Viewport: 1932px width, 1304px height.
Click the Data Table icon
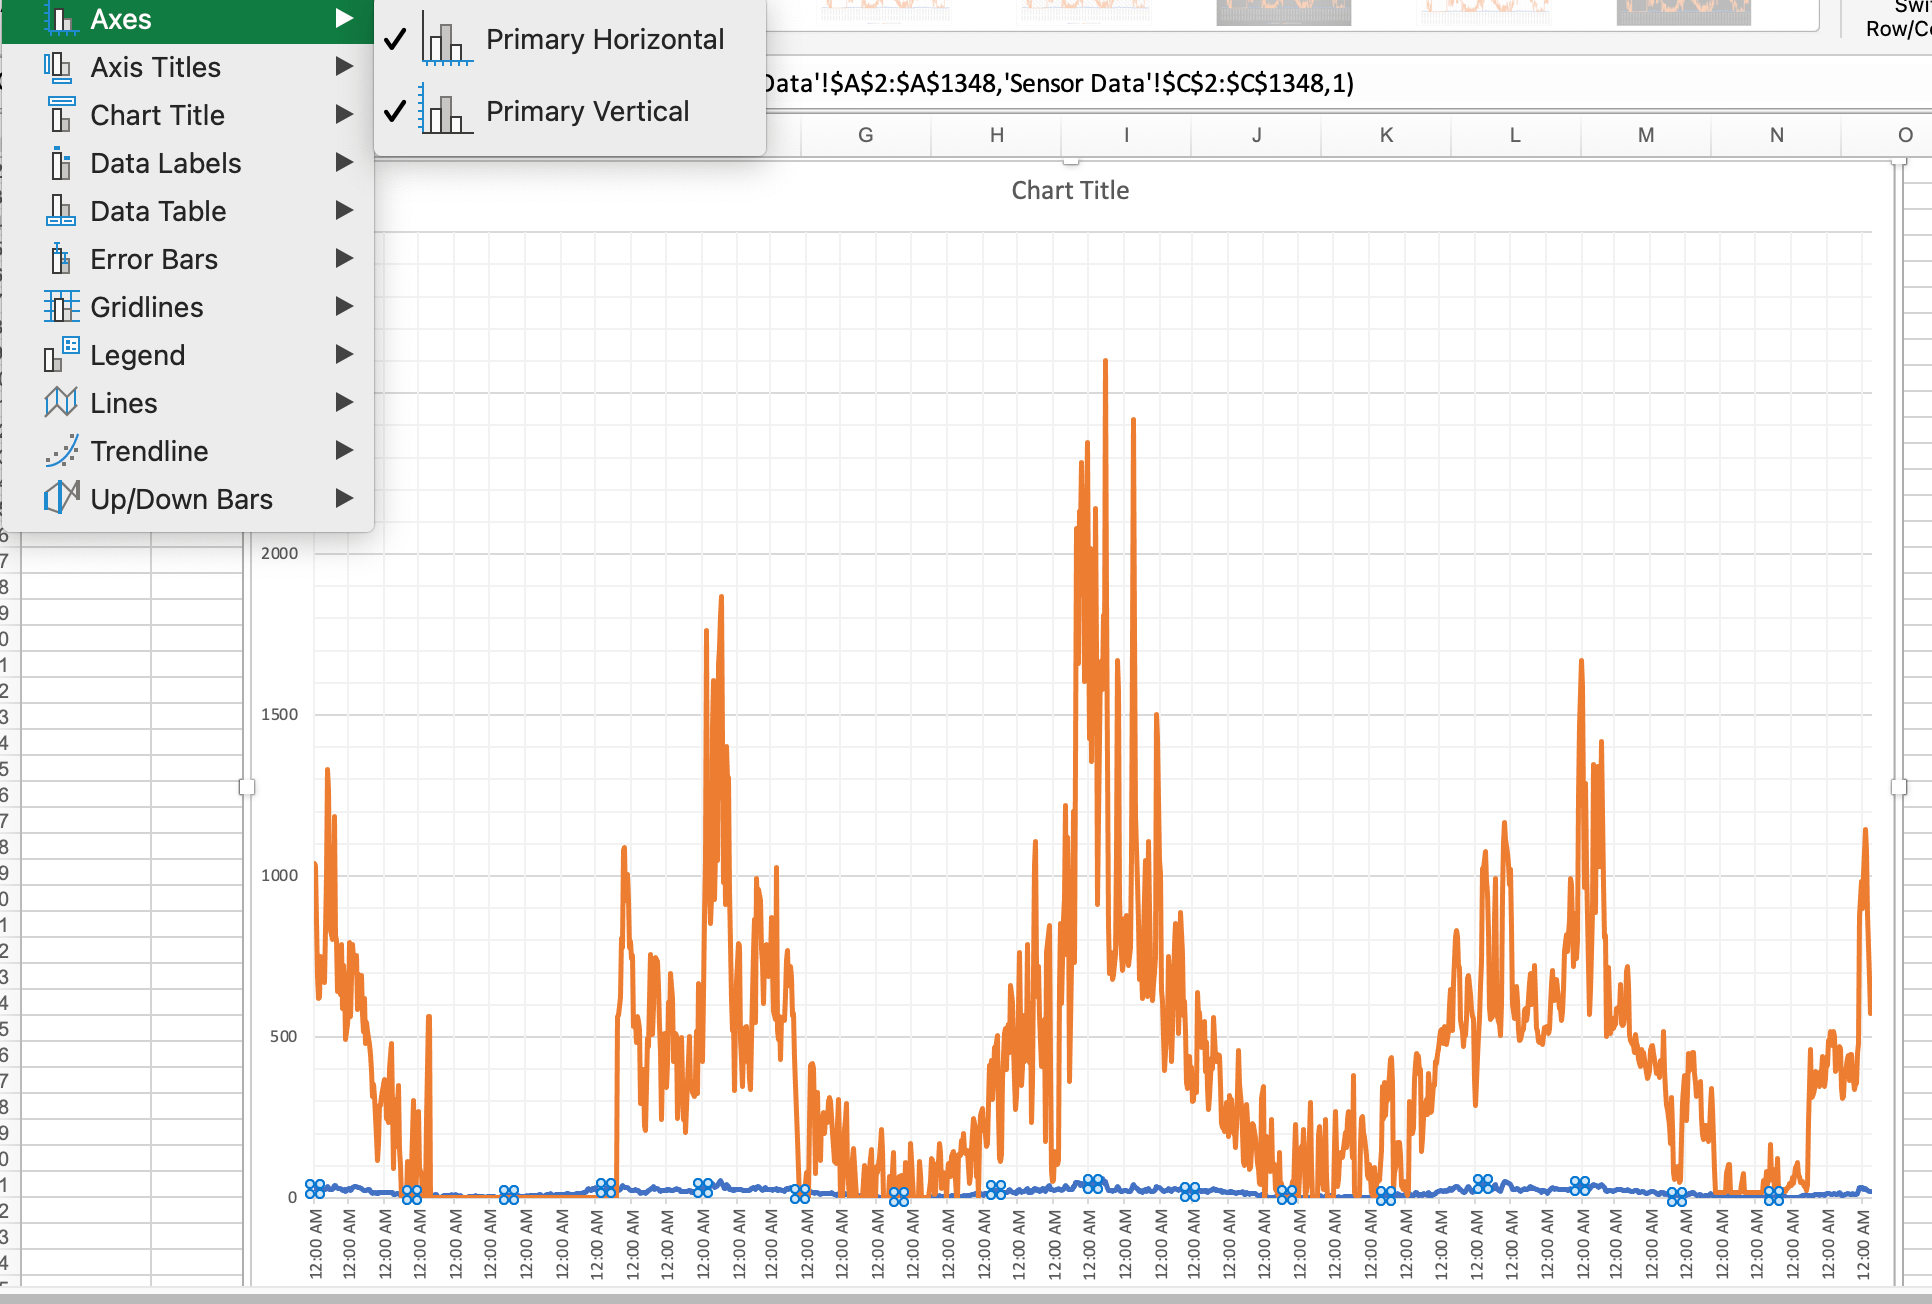(x=59, y=211)
